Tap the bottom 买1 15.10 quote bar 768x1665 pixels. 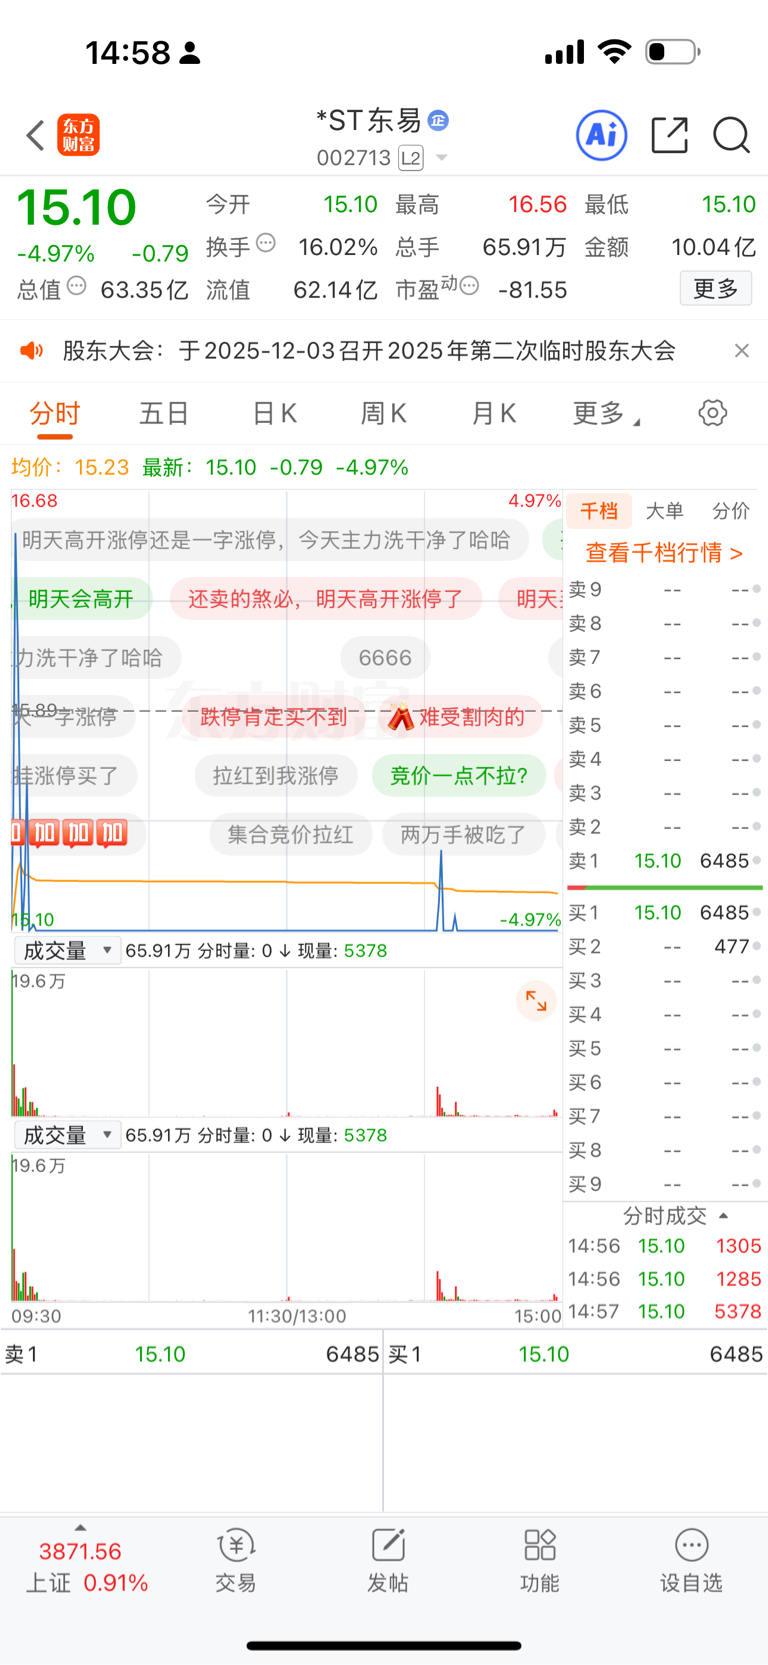pos(576,1354)
